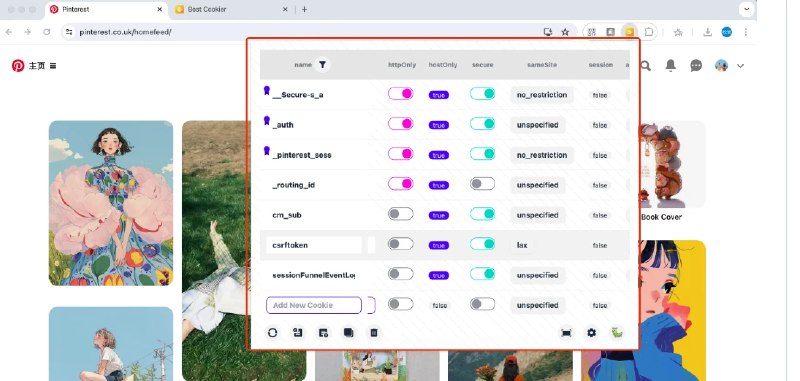Open the Pinterest home menu hamburger
Screen dimensions: 800x381
53,66
